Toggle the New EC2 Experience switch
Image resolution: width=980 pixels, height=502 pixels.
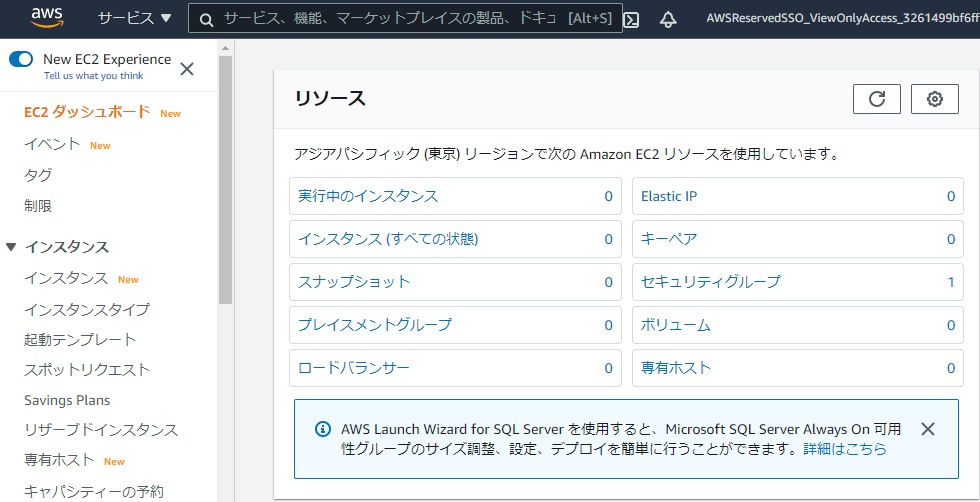coord(21,59)
